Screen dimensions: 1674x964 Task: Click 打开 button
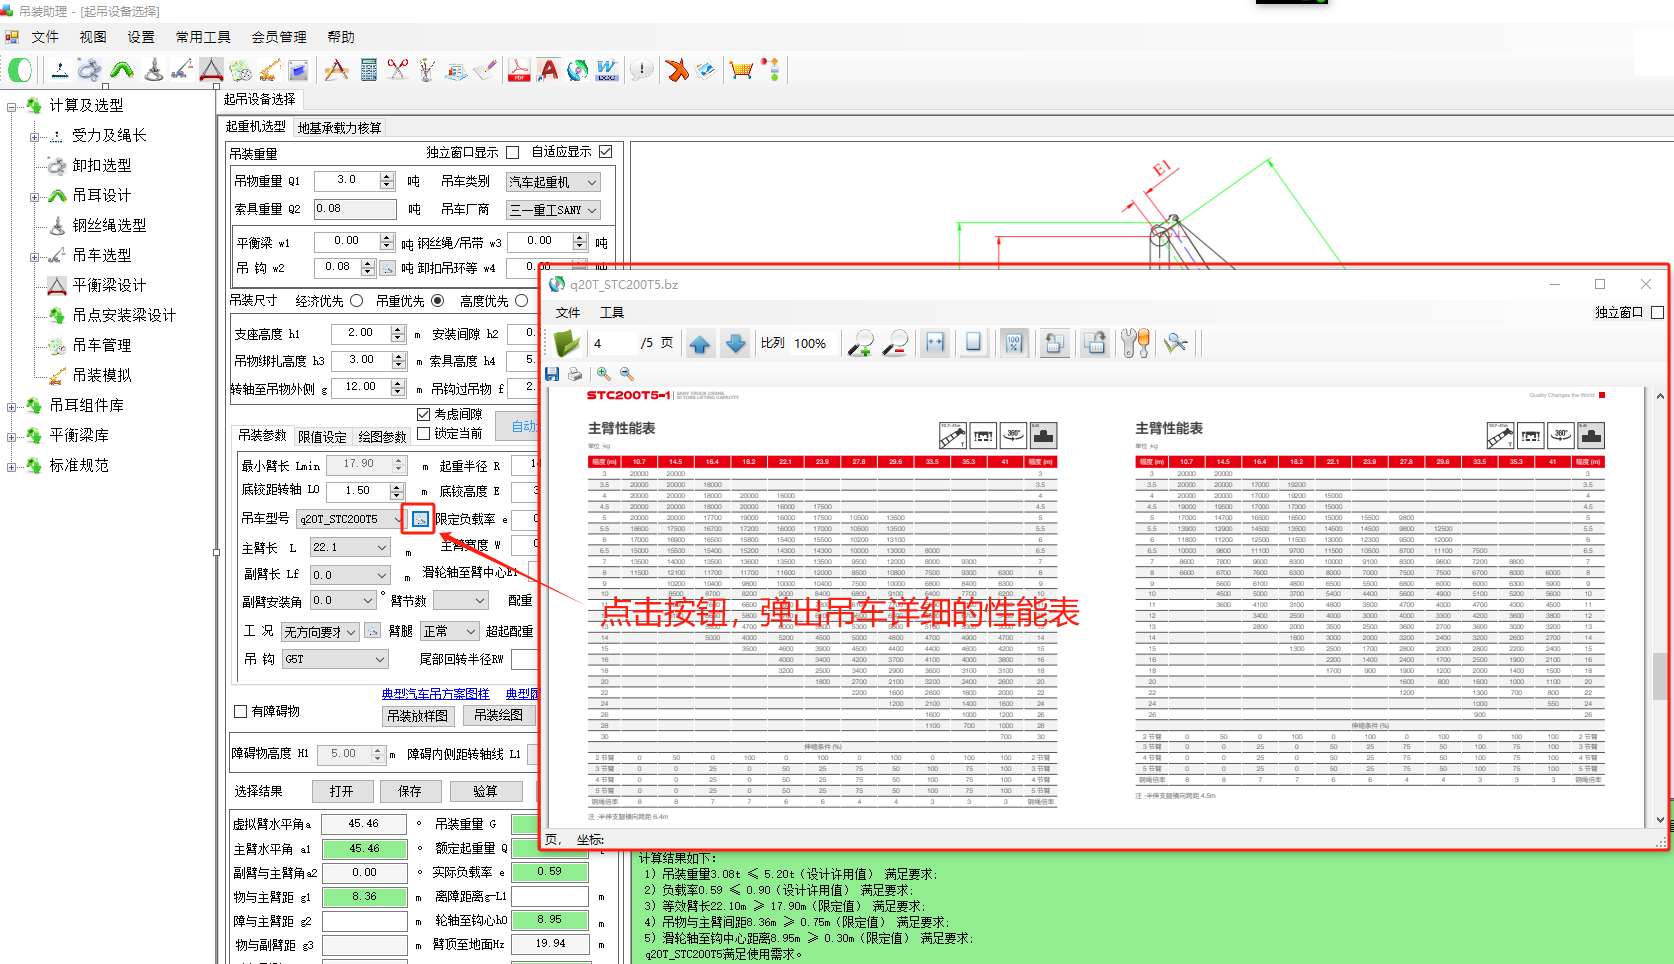pos(341,791)
